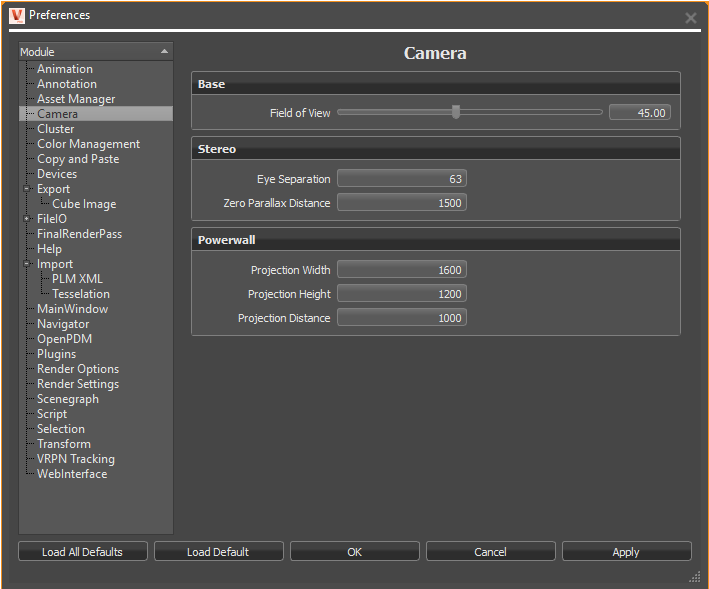Click the Projection Distance field
This screenshot has height=589, width=709.
coord(402,317)
